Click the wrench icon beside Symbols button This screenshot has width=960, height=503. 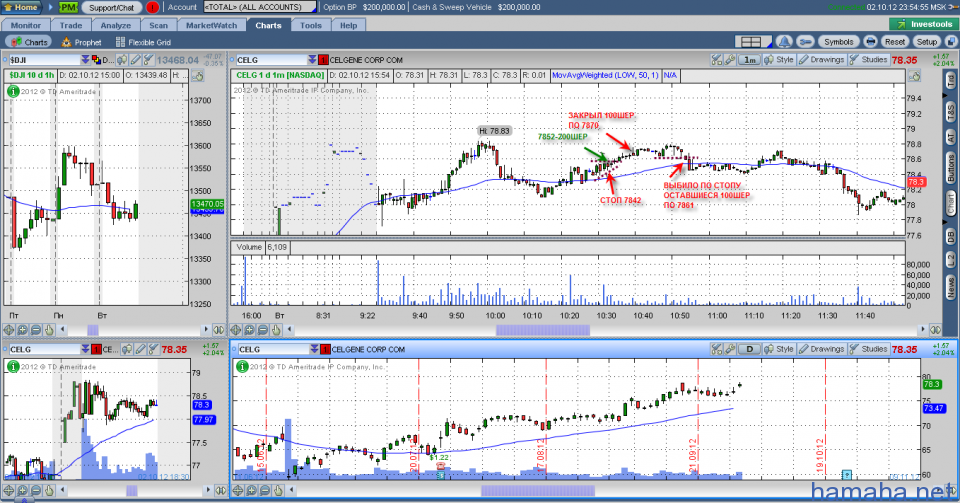pyautogui.click(x=806, y=42)
